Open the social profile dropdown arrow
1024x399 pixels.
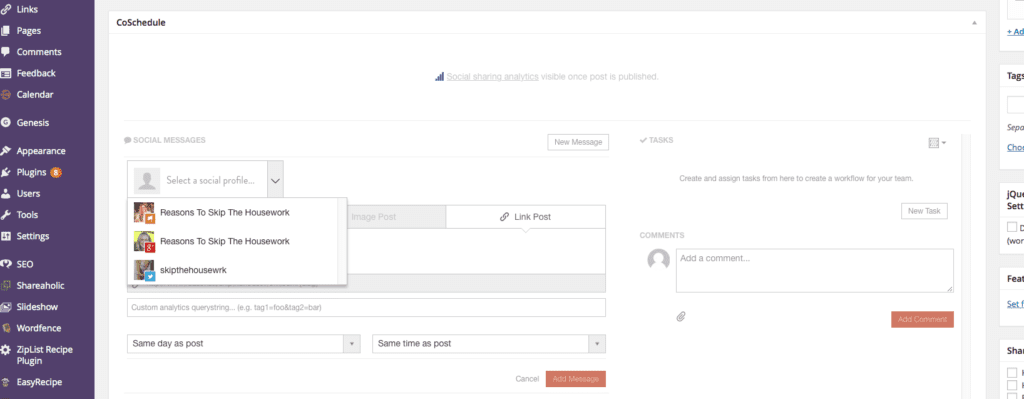point(276,180)
